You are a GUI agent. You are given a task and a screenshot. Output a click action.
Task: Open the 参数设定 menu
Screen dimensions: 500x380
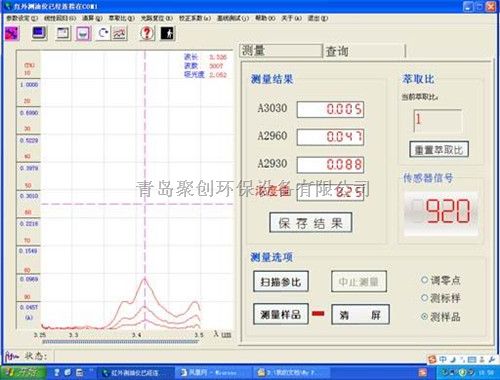coord(22,18)
